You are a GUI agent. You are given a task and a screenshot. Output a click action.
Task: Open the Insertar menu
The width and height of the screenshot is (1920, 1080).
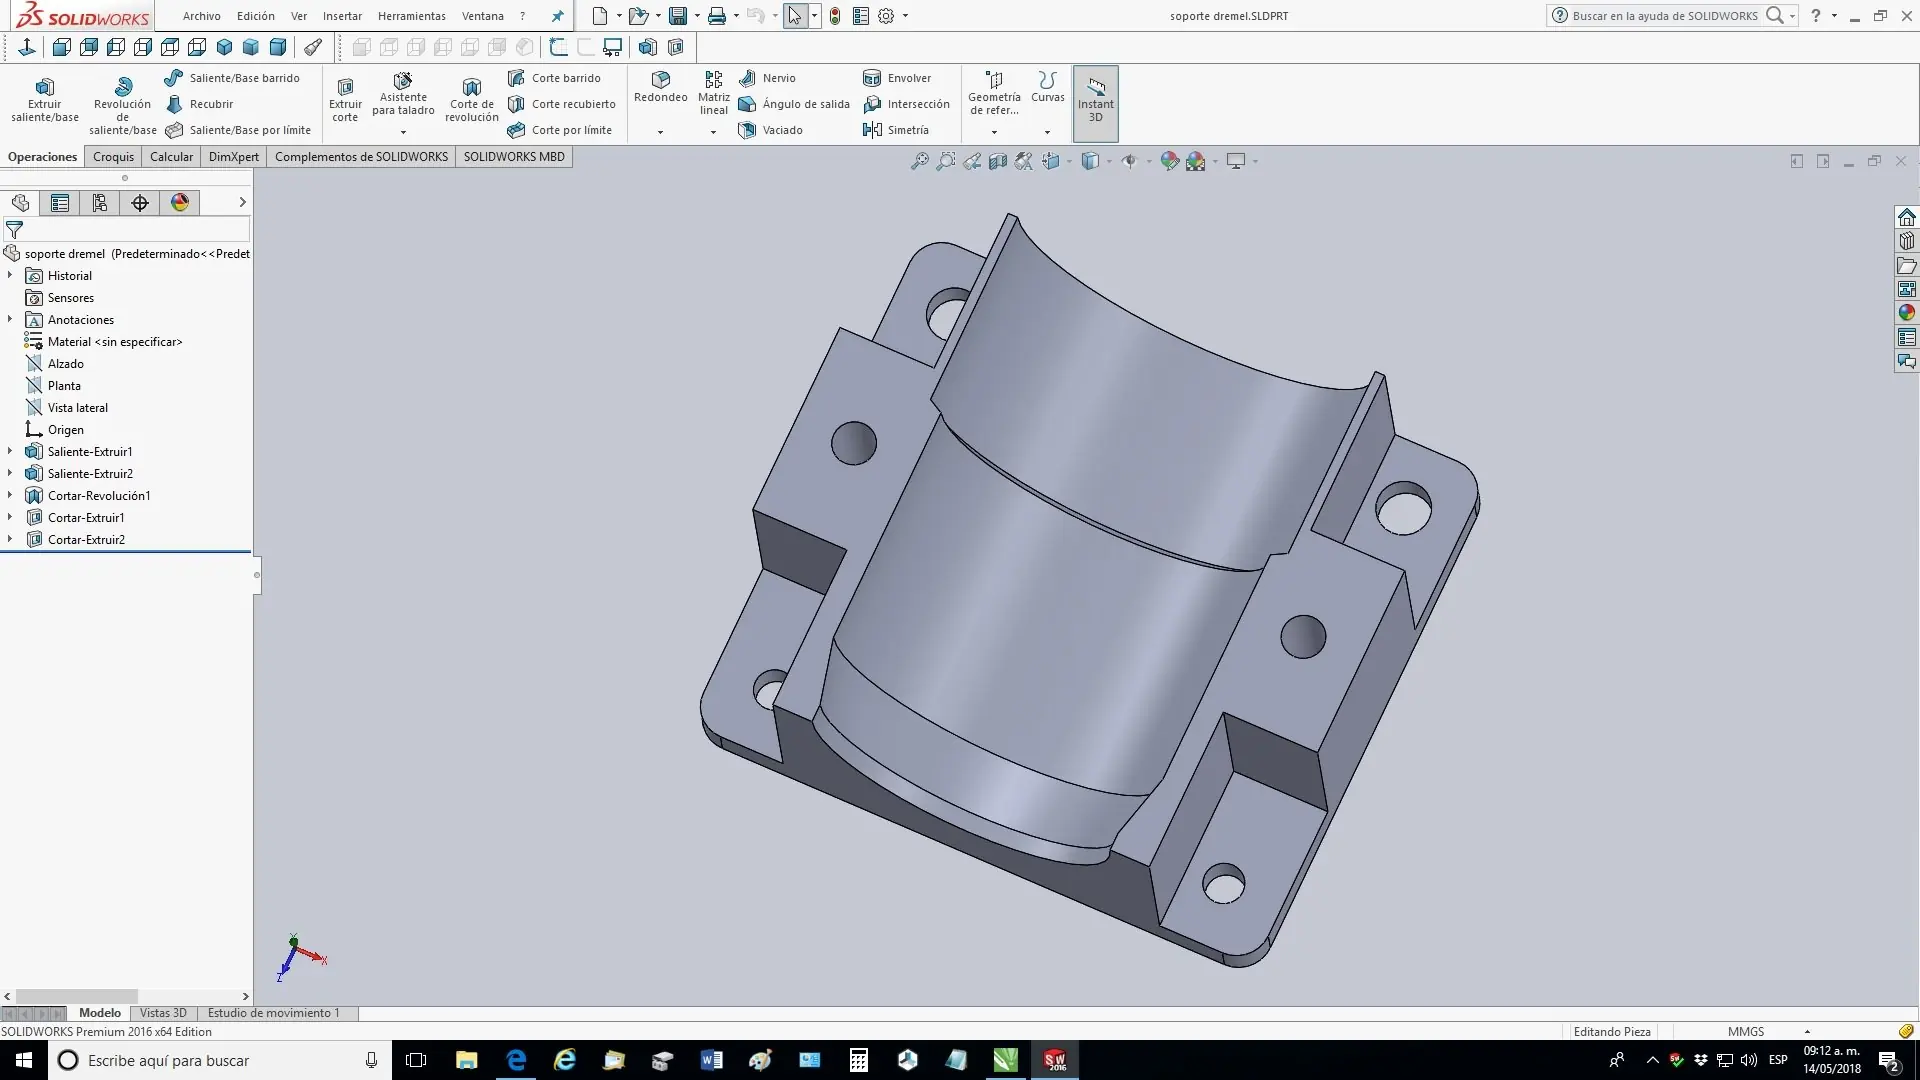pyautogui.click(x=342, y=16)
